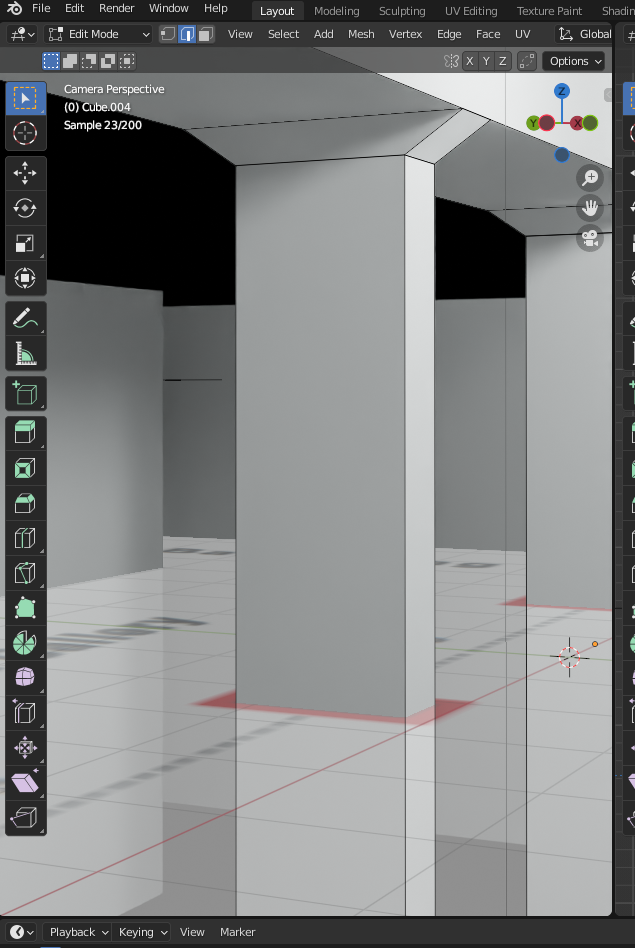Switch to the Modeling workspace tab
This screenshot has height=948, width=635.
tap(337, 11)
